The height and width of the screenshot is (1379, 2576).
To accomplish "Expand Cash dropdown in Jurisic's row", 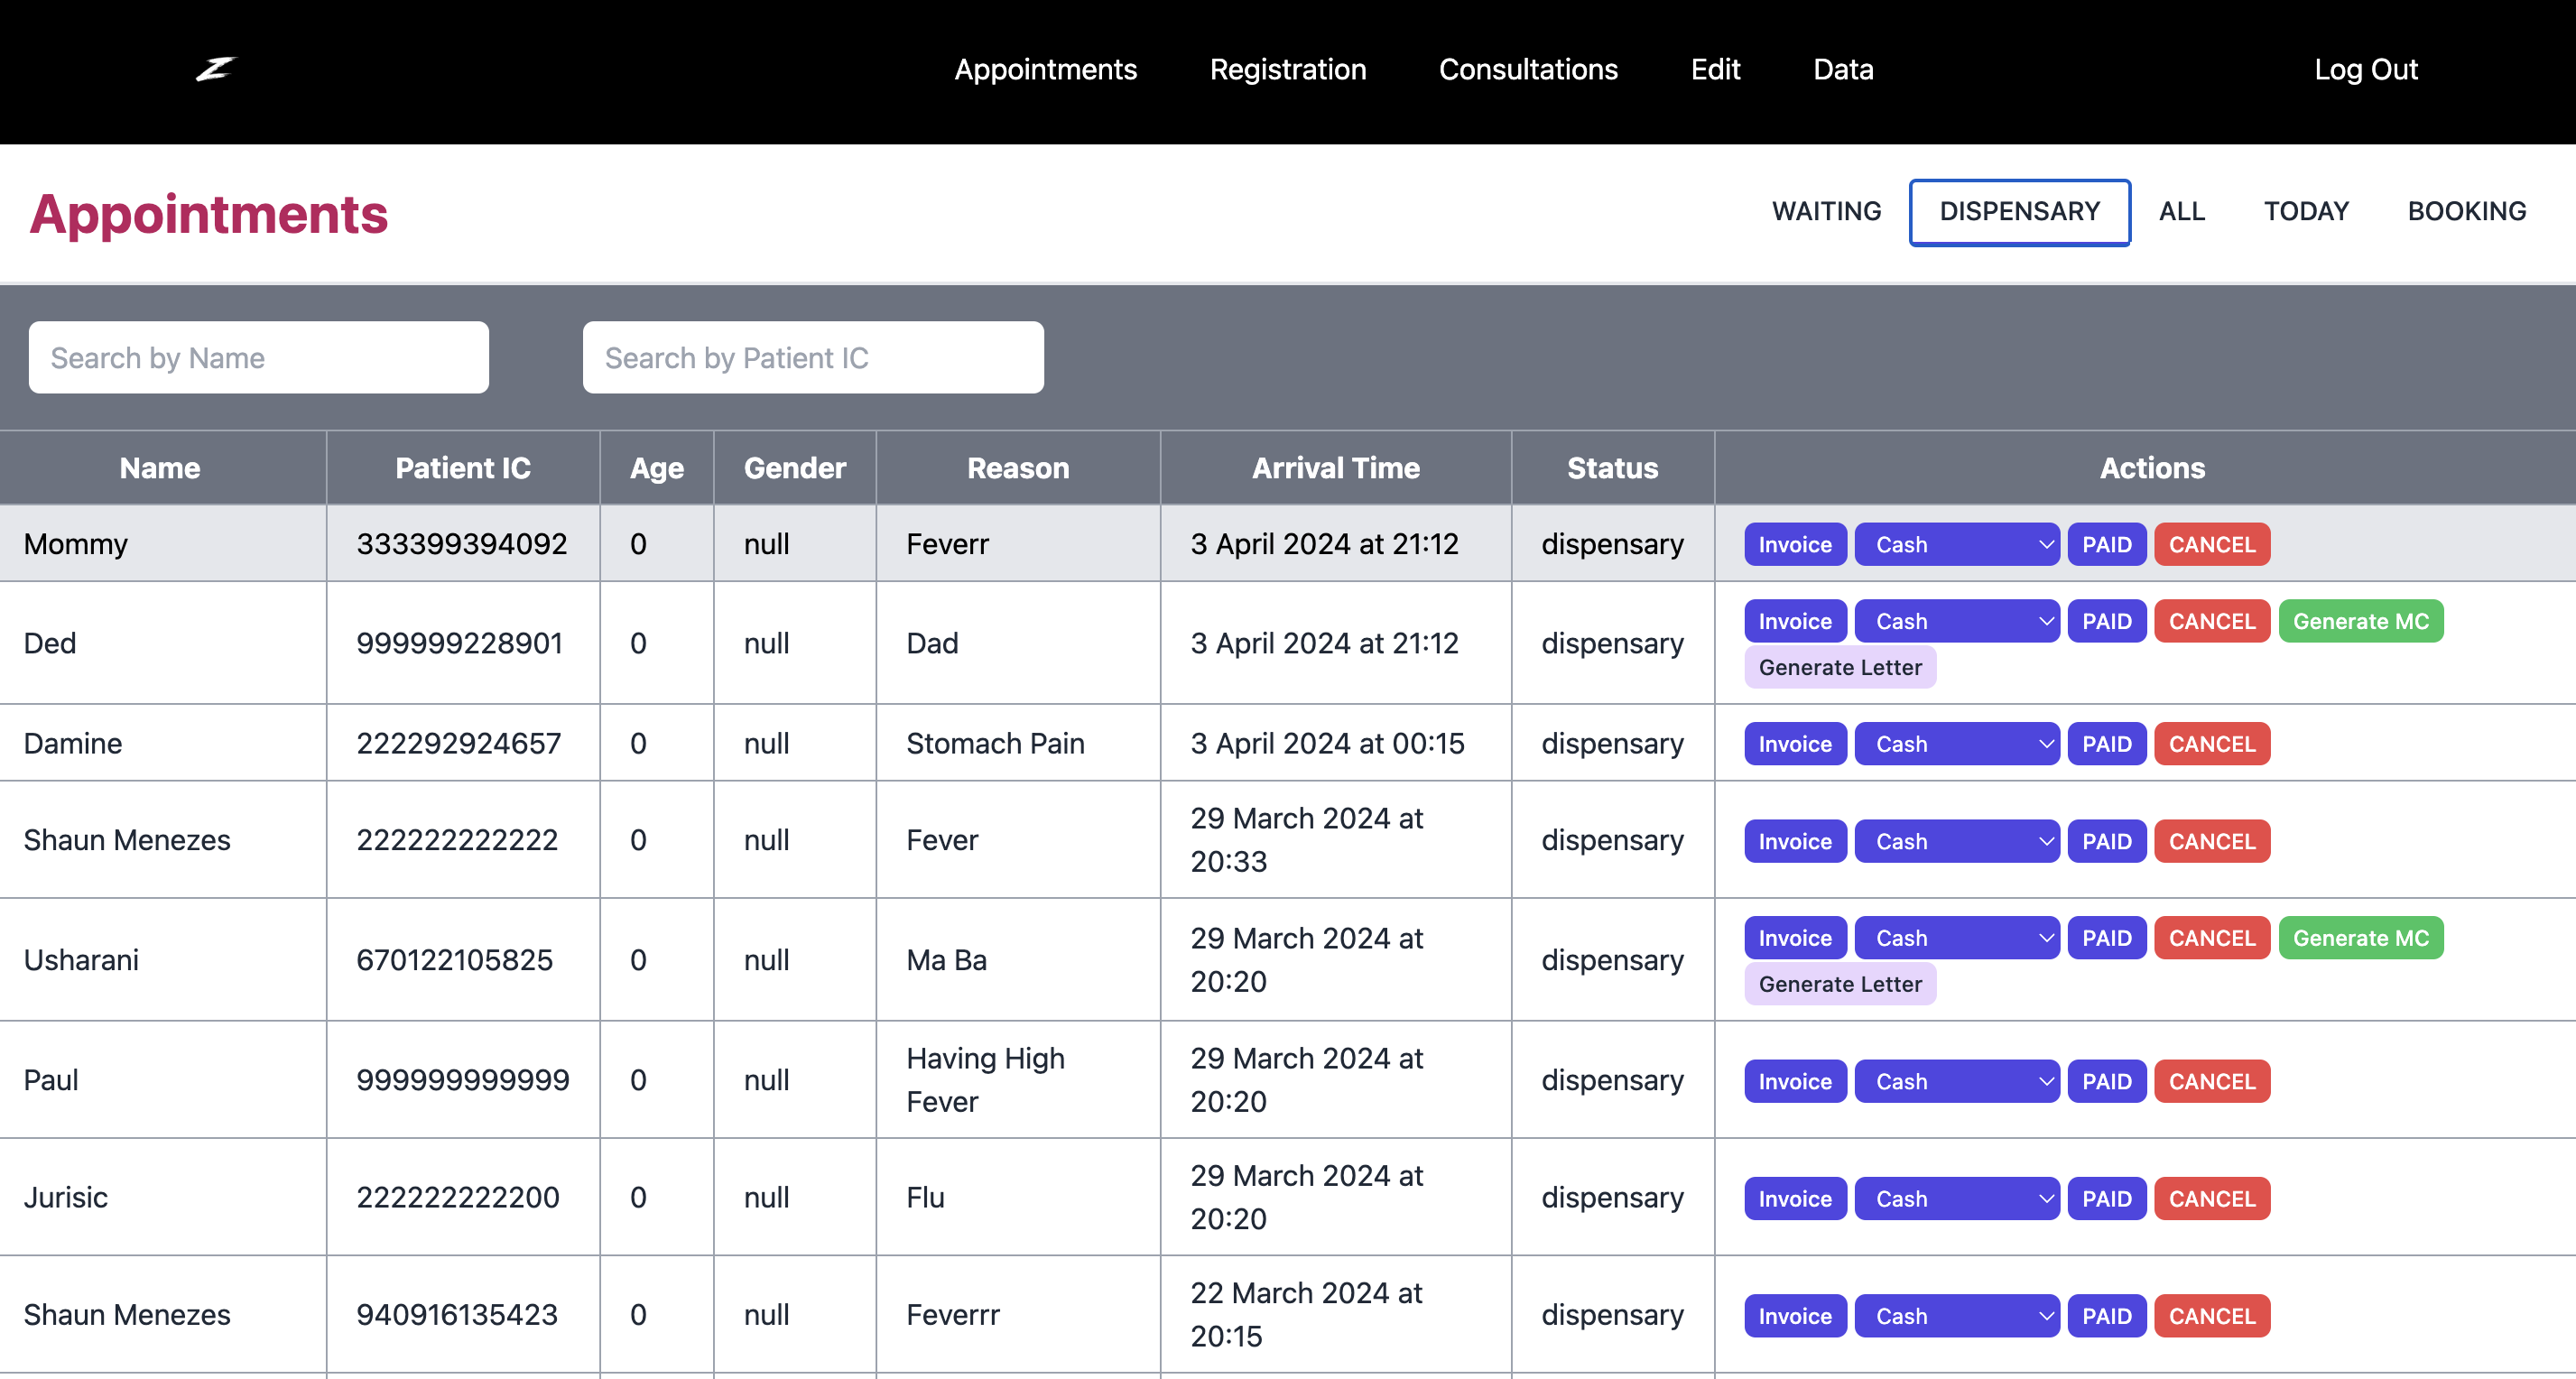I will 1956,1198.
